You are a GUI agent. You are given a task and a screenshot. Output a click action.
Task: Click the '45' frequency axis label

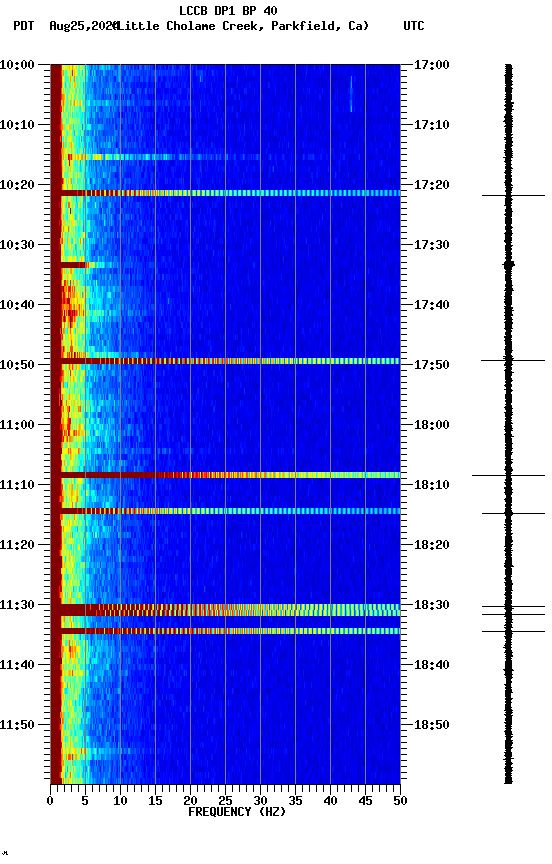[365, 801]
